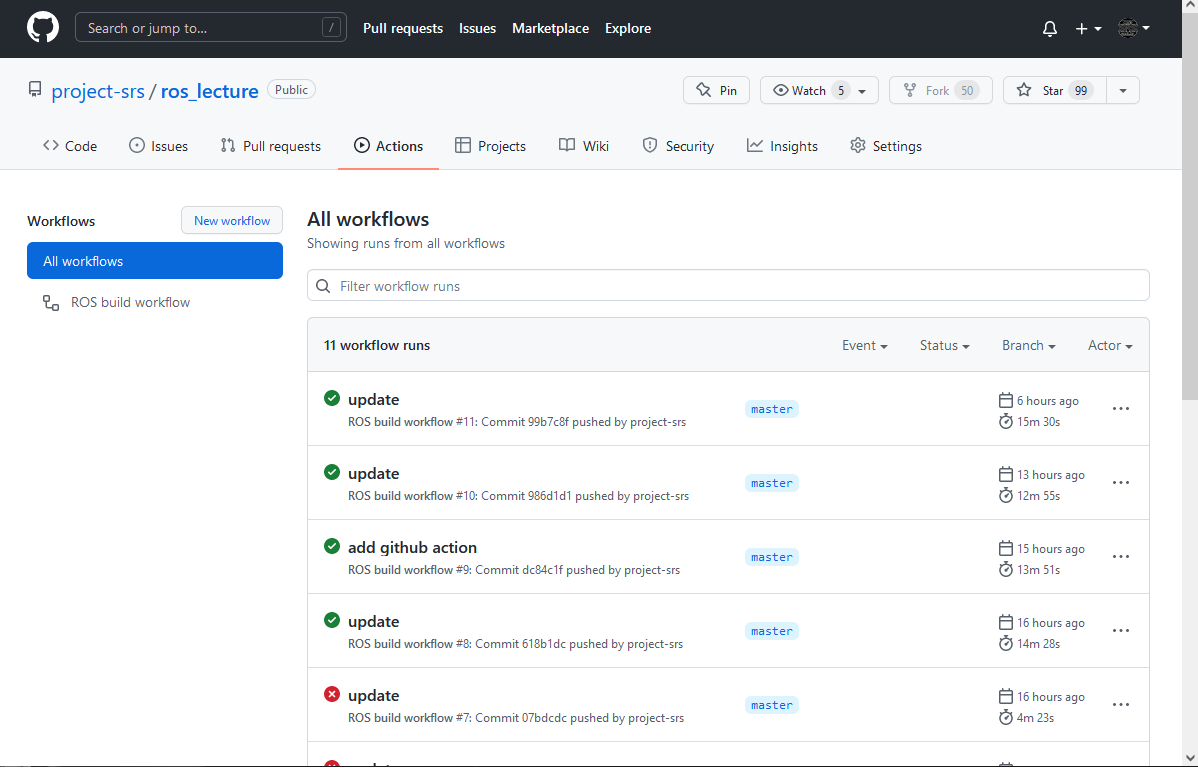Open three-dot menu for run #11
The image size is (1198, 768).
click(x=1121, y=409)
